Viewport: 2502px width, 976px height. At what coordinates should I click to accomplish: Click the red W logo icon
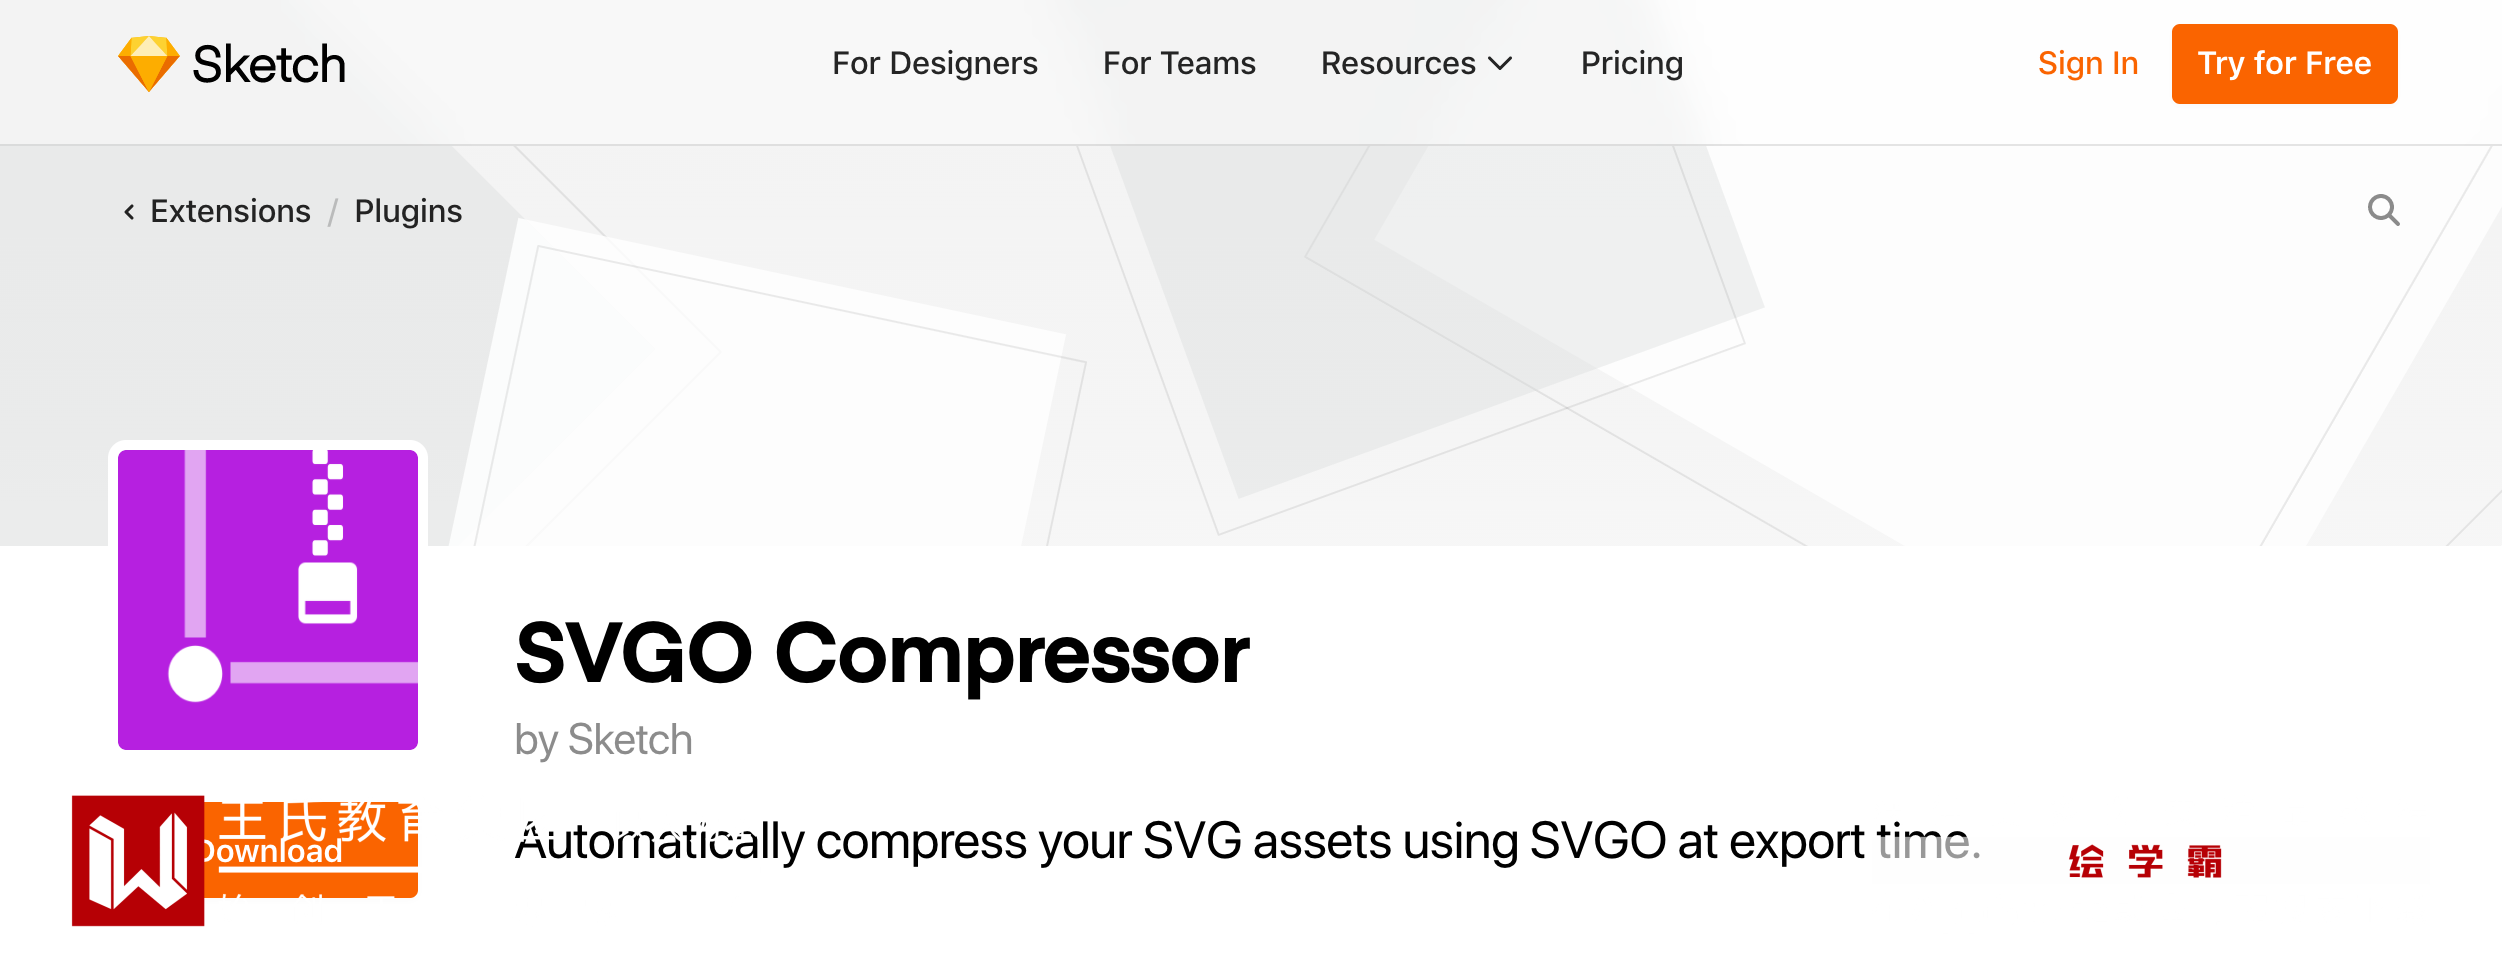click(x=138, y=860)
